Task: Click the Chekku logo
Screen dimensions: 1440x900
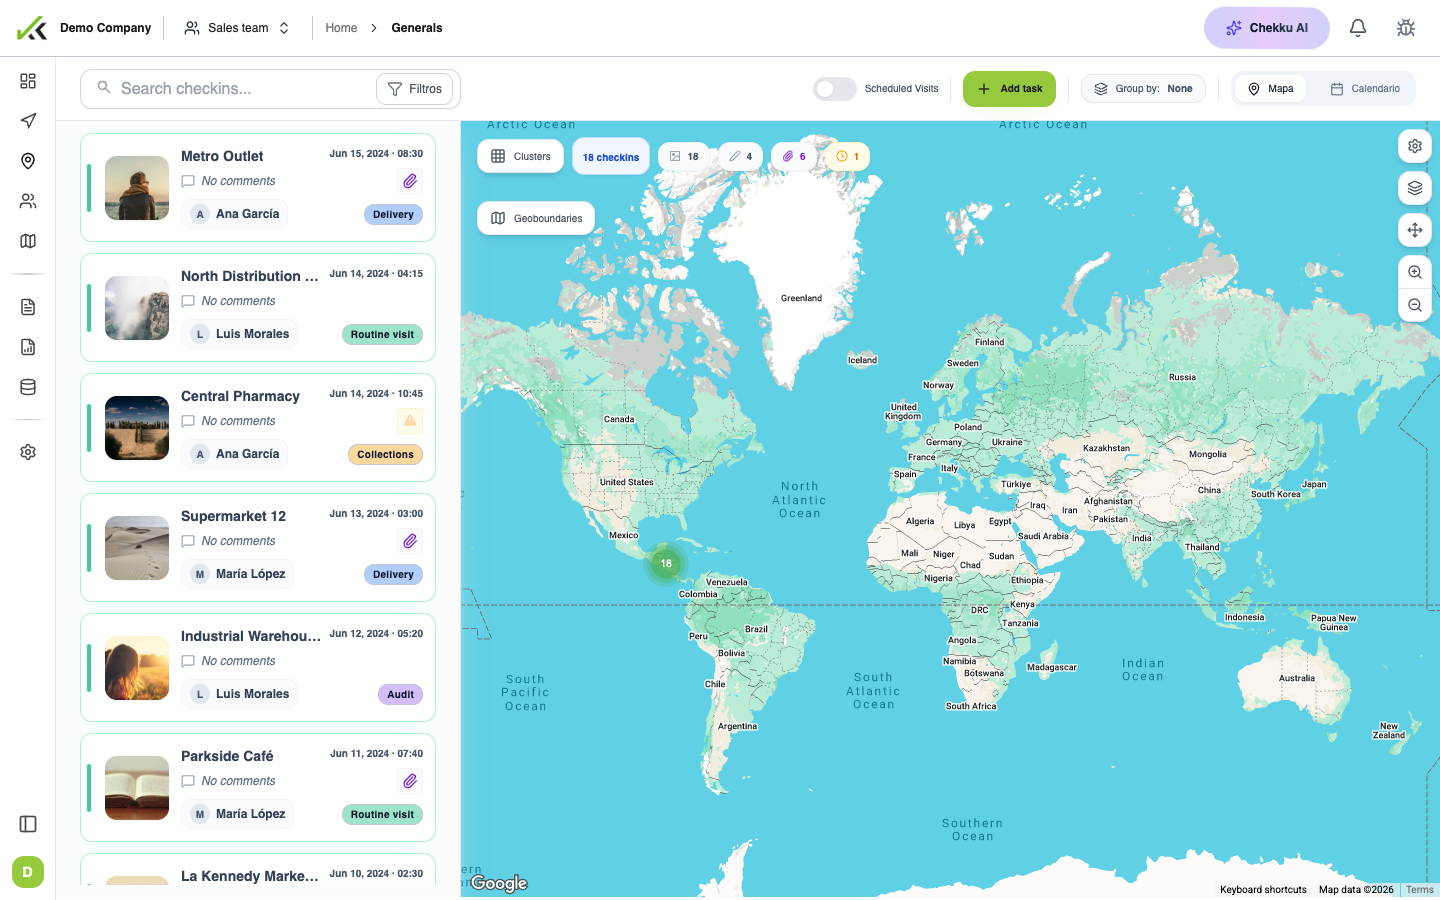Action: coord(32,28)
